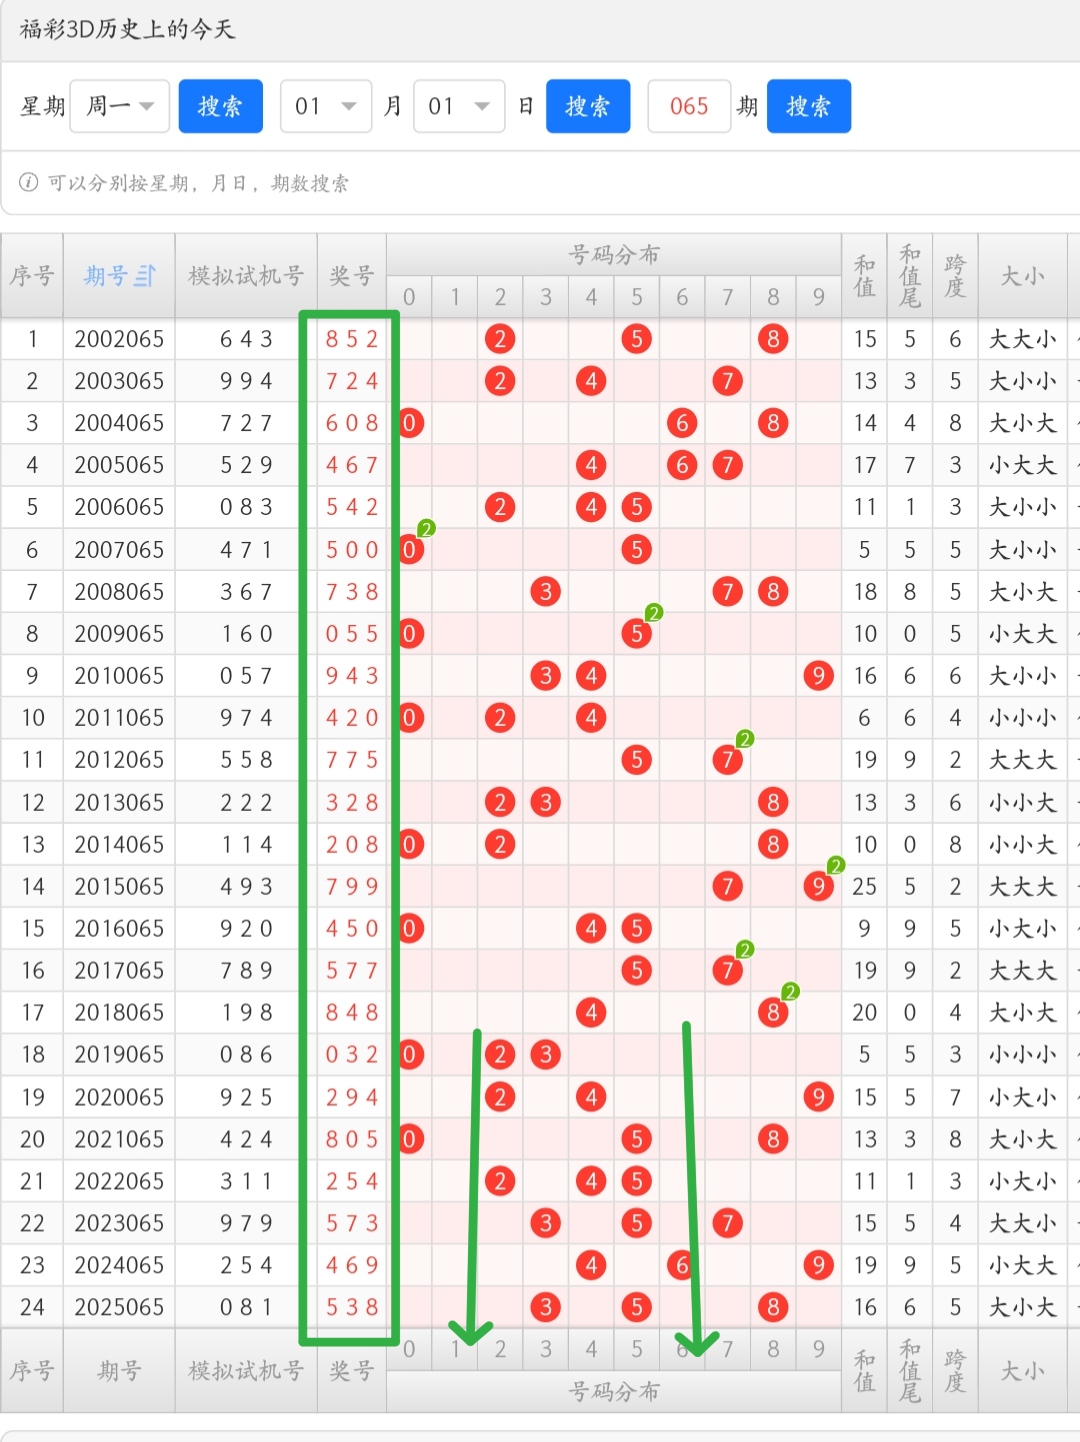Click 搜索 button beside the weekday dropdown

pos(220,106)
